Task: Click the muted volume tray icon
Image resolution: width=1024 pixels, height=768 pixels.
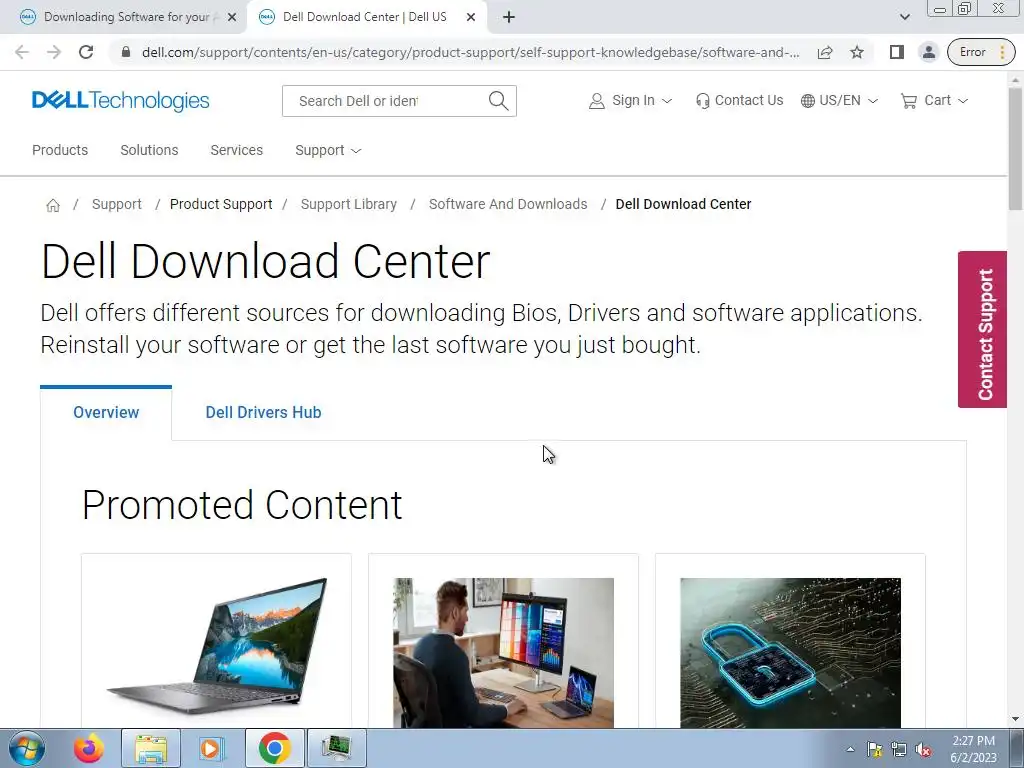Action: pos(923,750)
